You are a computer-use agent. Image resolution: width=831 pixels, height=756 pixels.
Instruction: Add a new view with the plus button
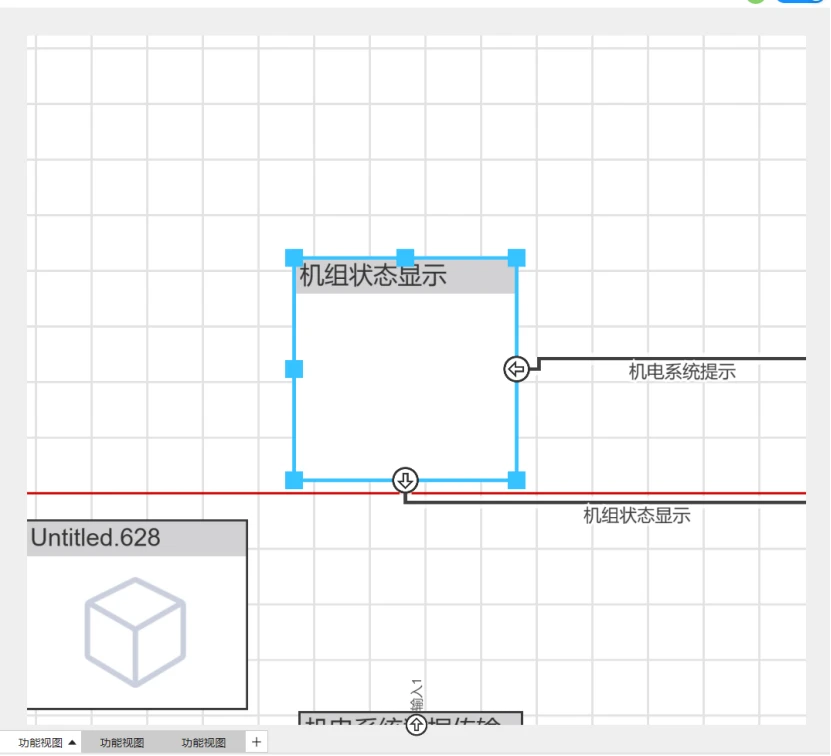[x=257, y=742]
